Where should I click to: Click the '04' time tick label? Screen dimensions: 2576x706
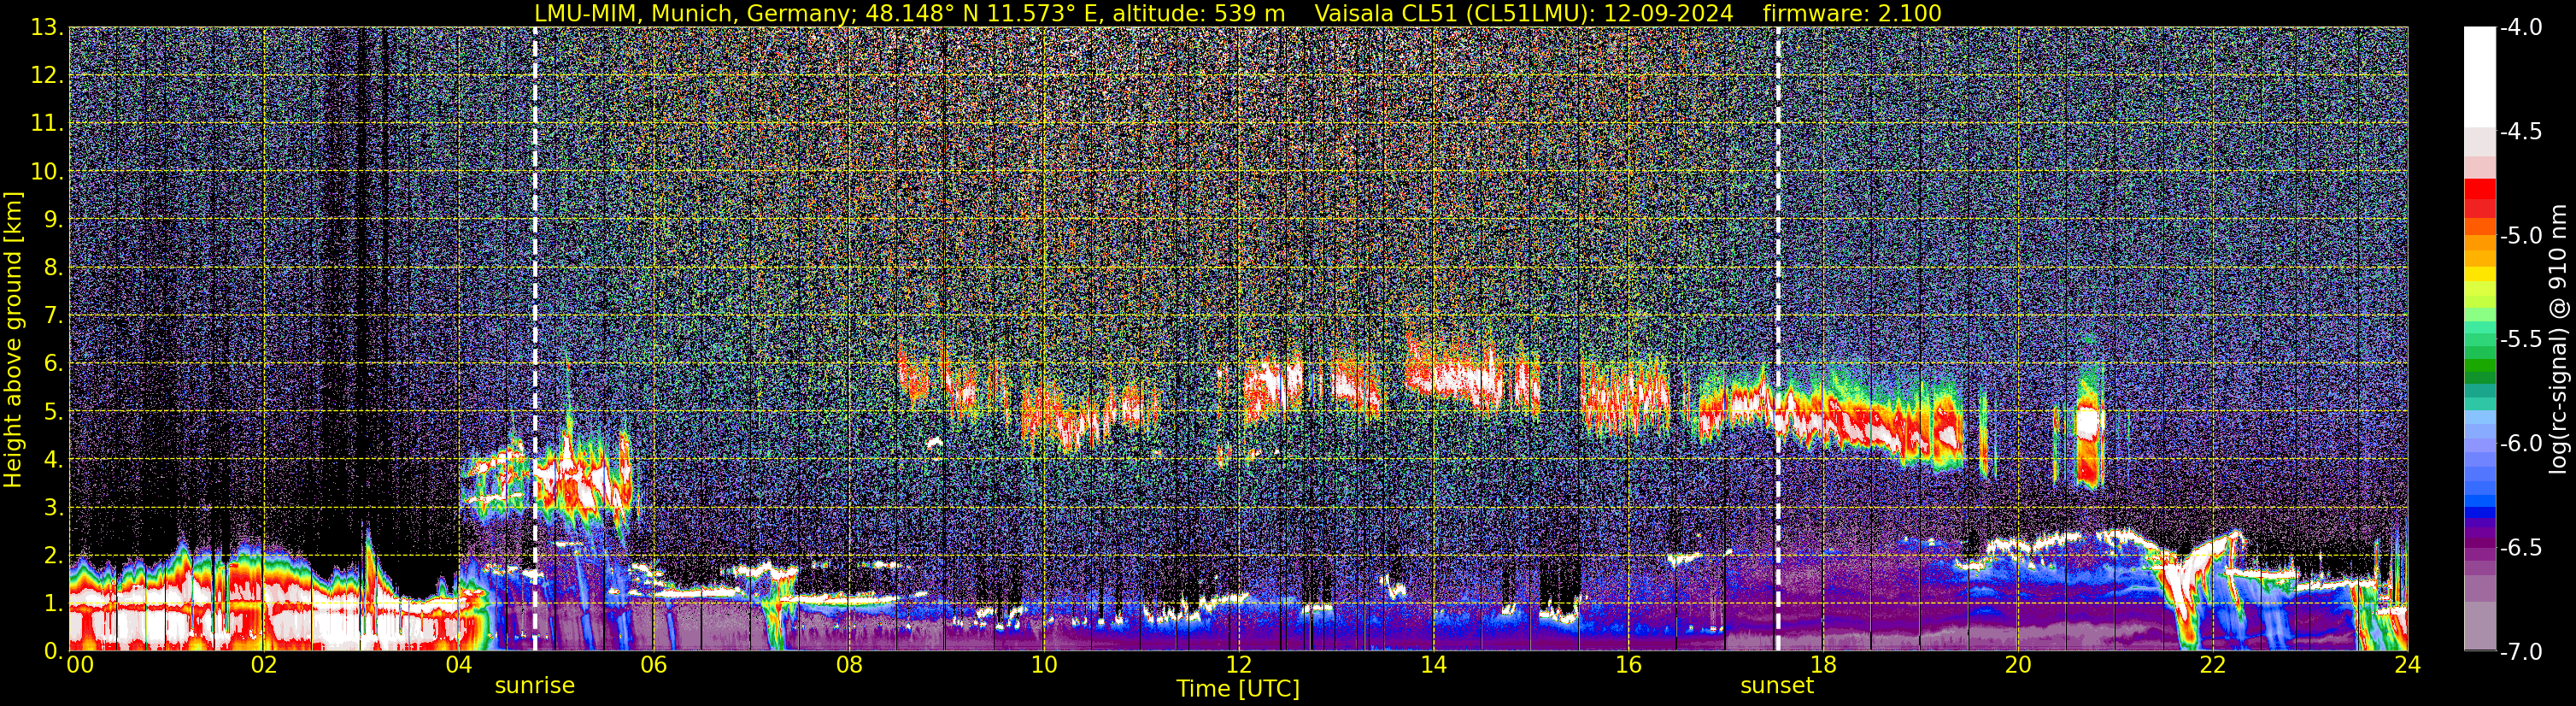click(x=458, y=665)
